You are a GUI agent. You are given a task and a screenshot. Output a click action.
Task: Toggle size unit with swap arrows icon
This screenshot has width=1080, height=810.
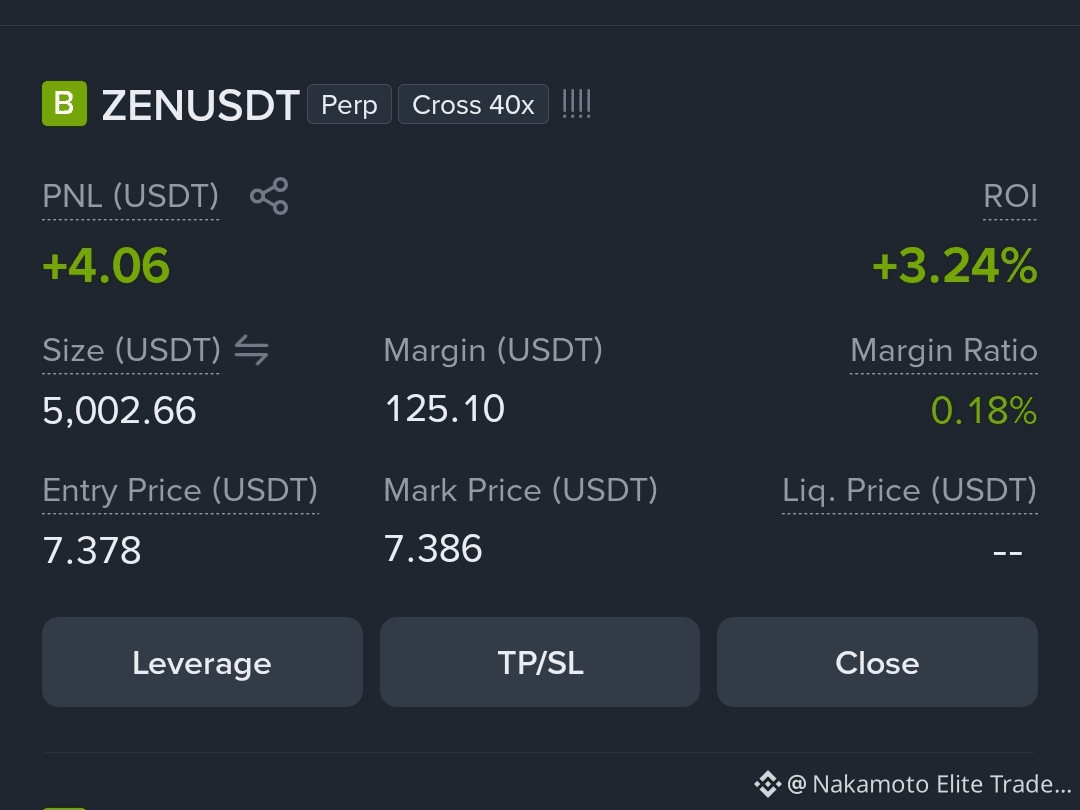click(x=251, y=350)
